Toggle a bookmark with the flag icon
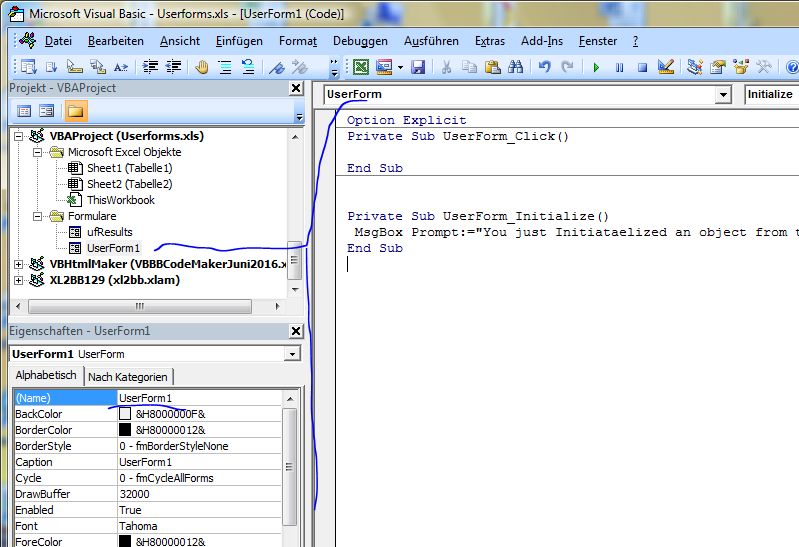The image size is (799, 547). (277, 67)
